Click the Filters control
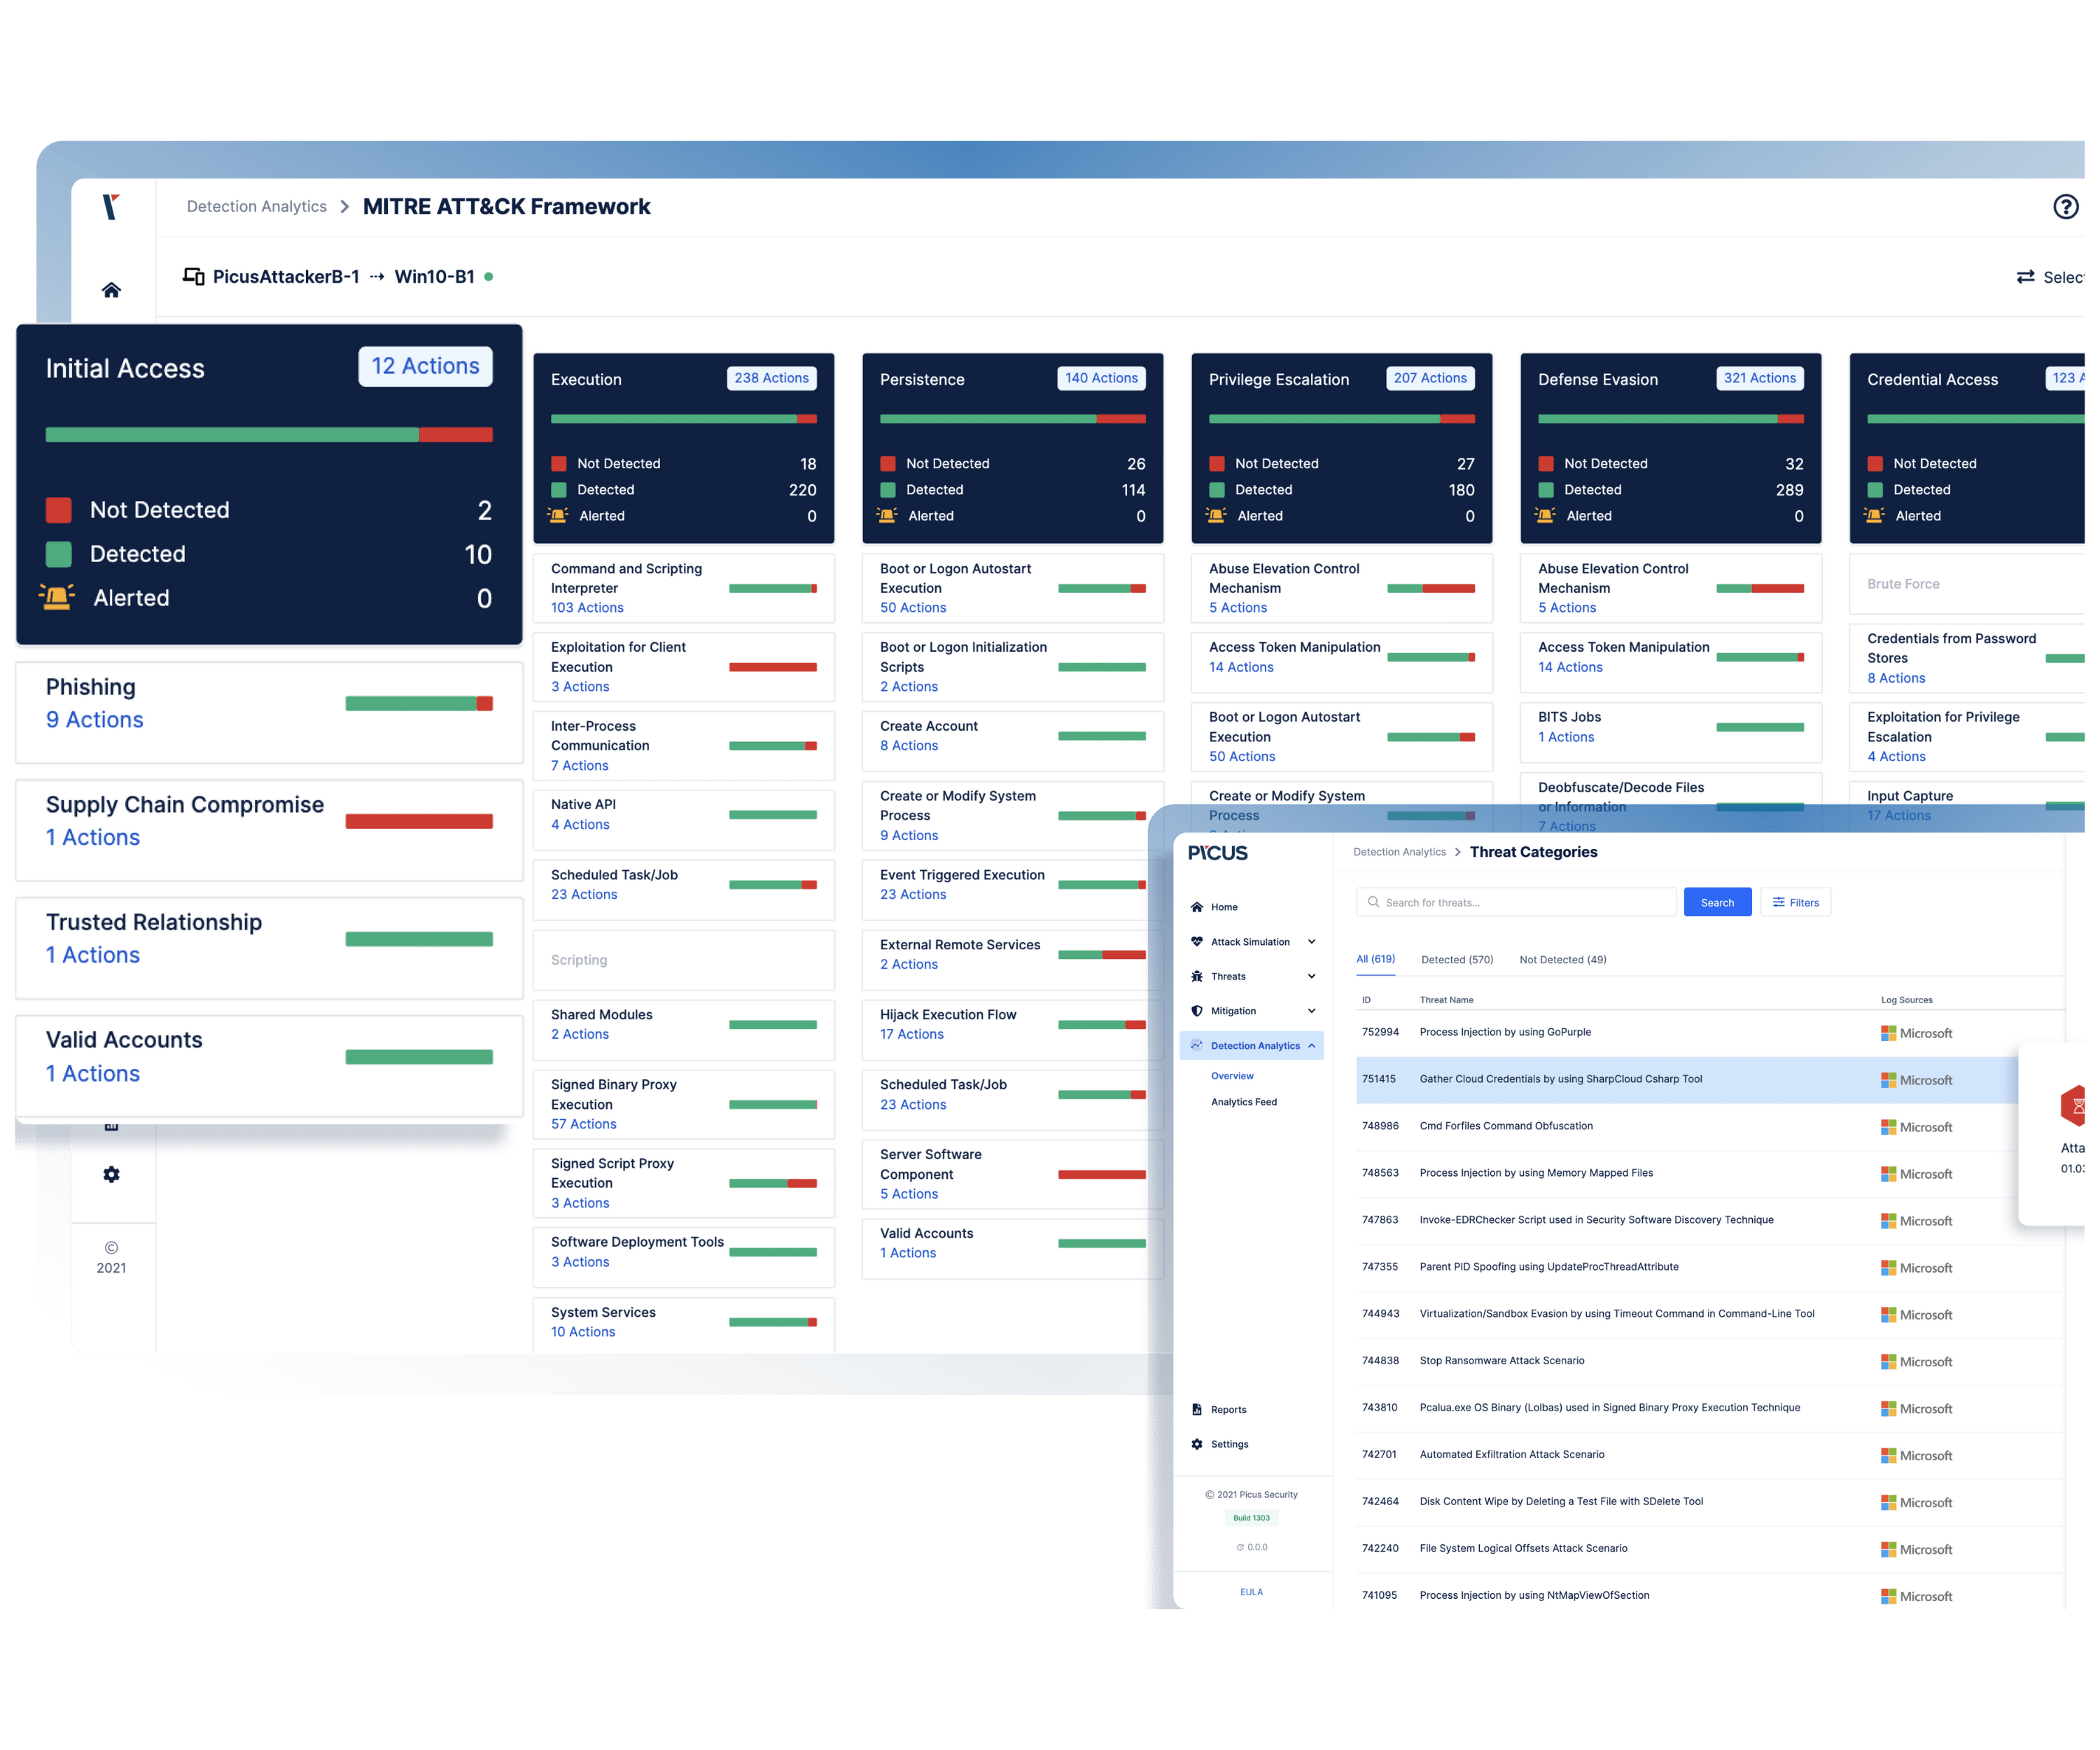2100x1750 pixels. point(1796,901)
